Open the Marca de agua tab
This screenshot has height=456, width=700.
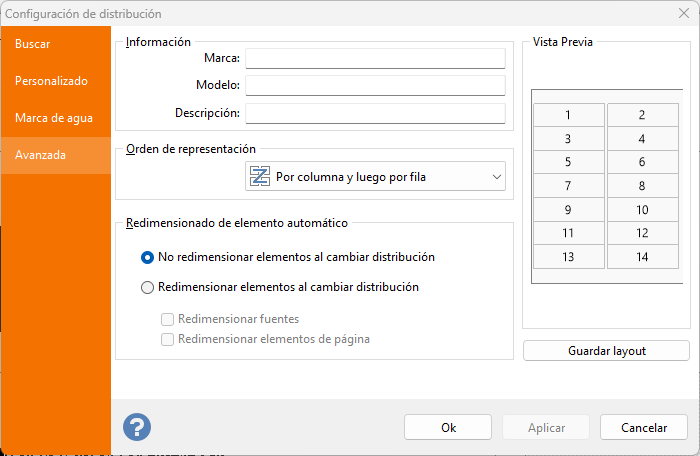54,118
